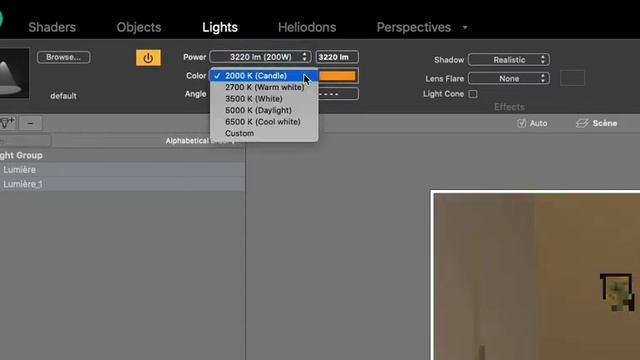Viewport: 640px width, 360px height.
Task: Open the Heliodons tab
Action: pos(307,27)
